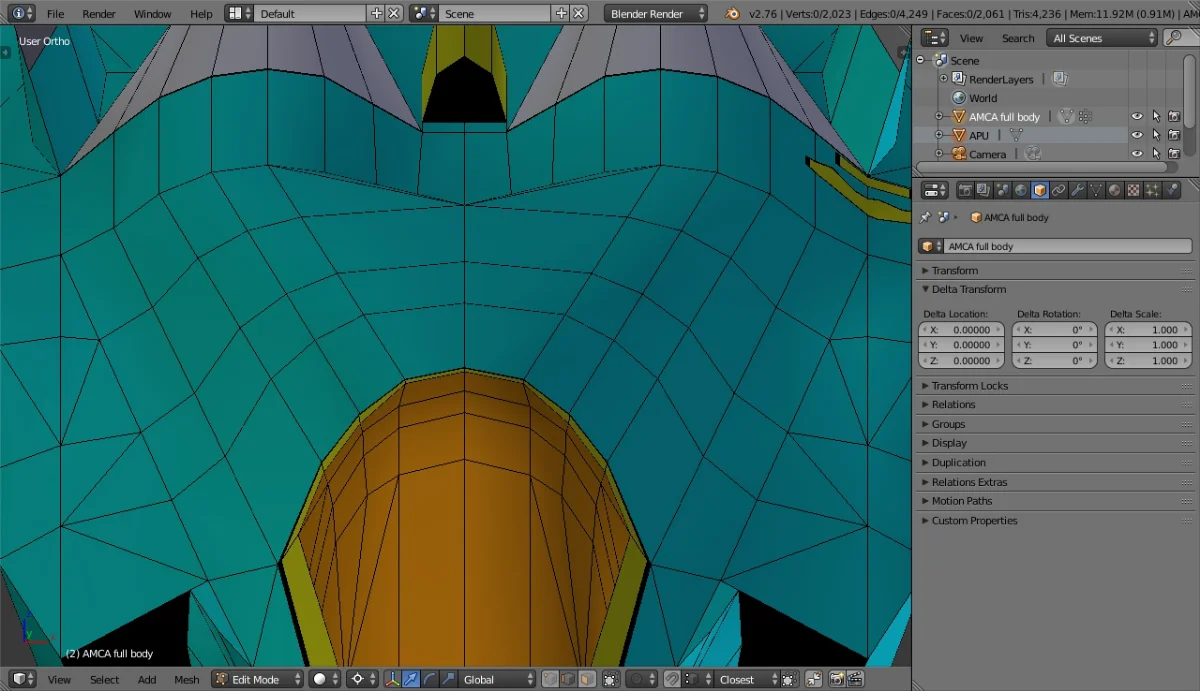This screenshot has height=691, width=1200.
Task: Open the Global orientation dropdown
Action: pos(498,679)
